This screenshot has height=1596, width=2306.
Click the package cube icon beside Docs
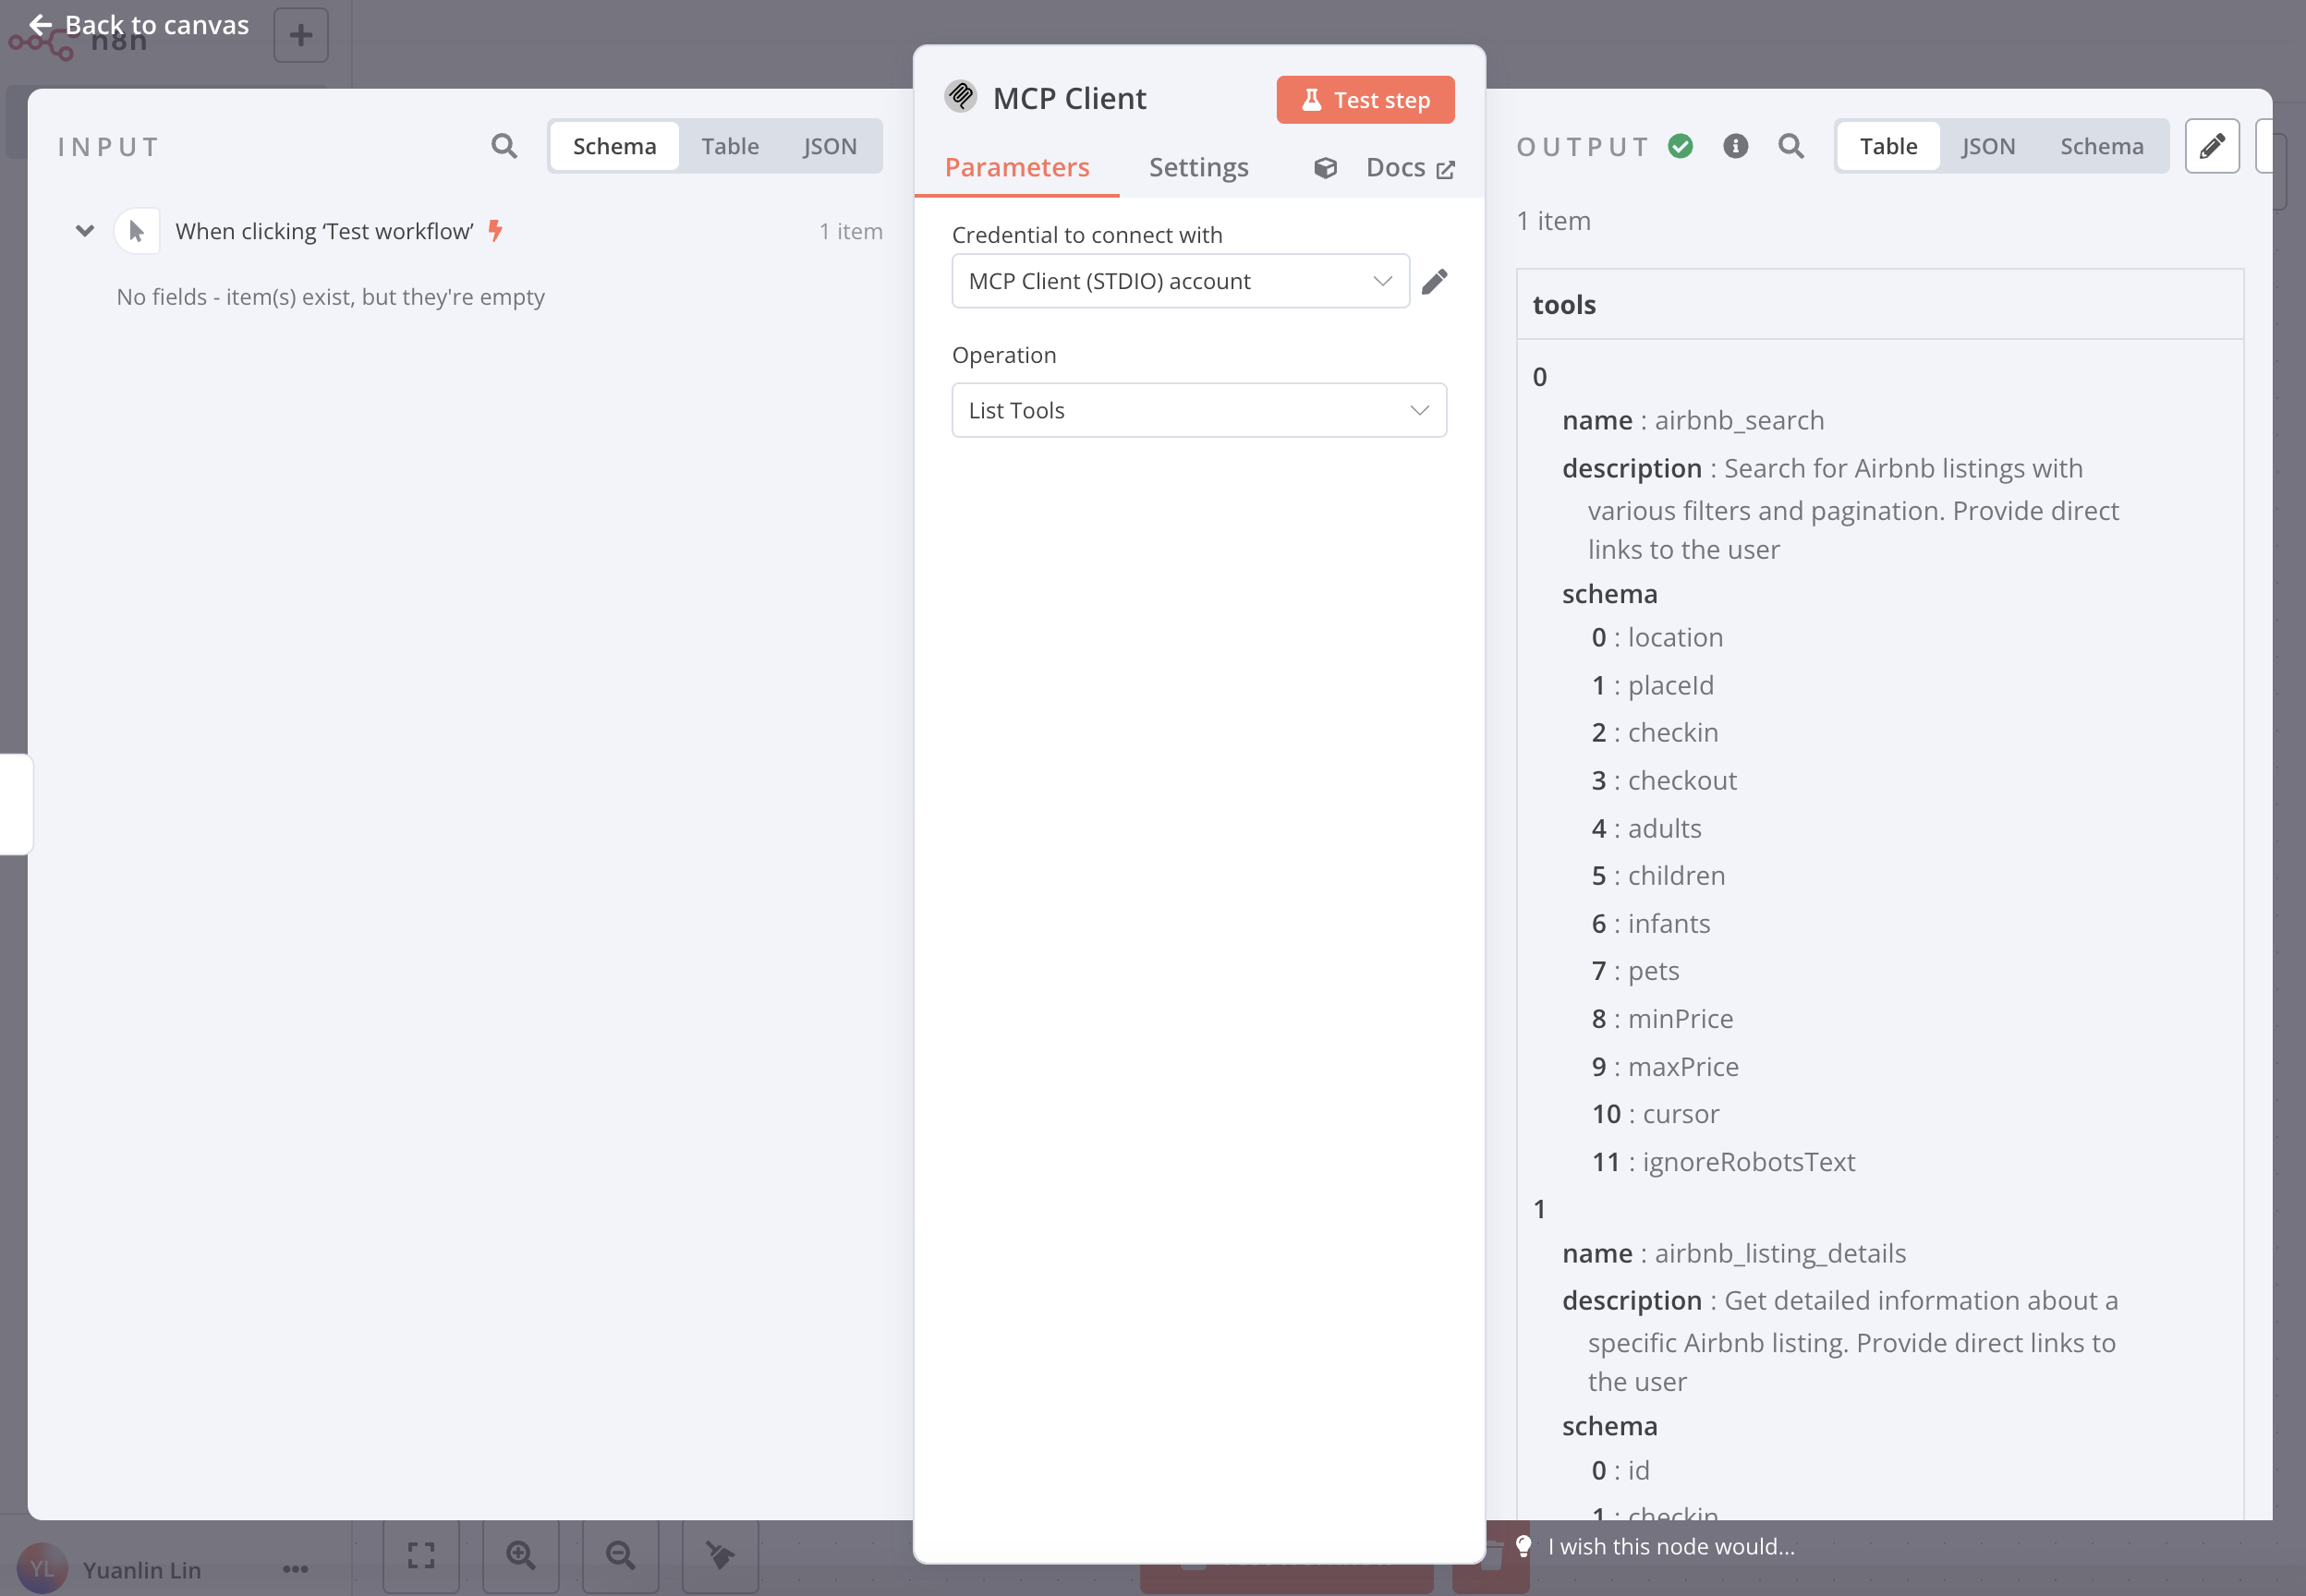pyautogui.click(x=1325, y=168)
